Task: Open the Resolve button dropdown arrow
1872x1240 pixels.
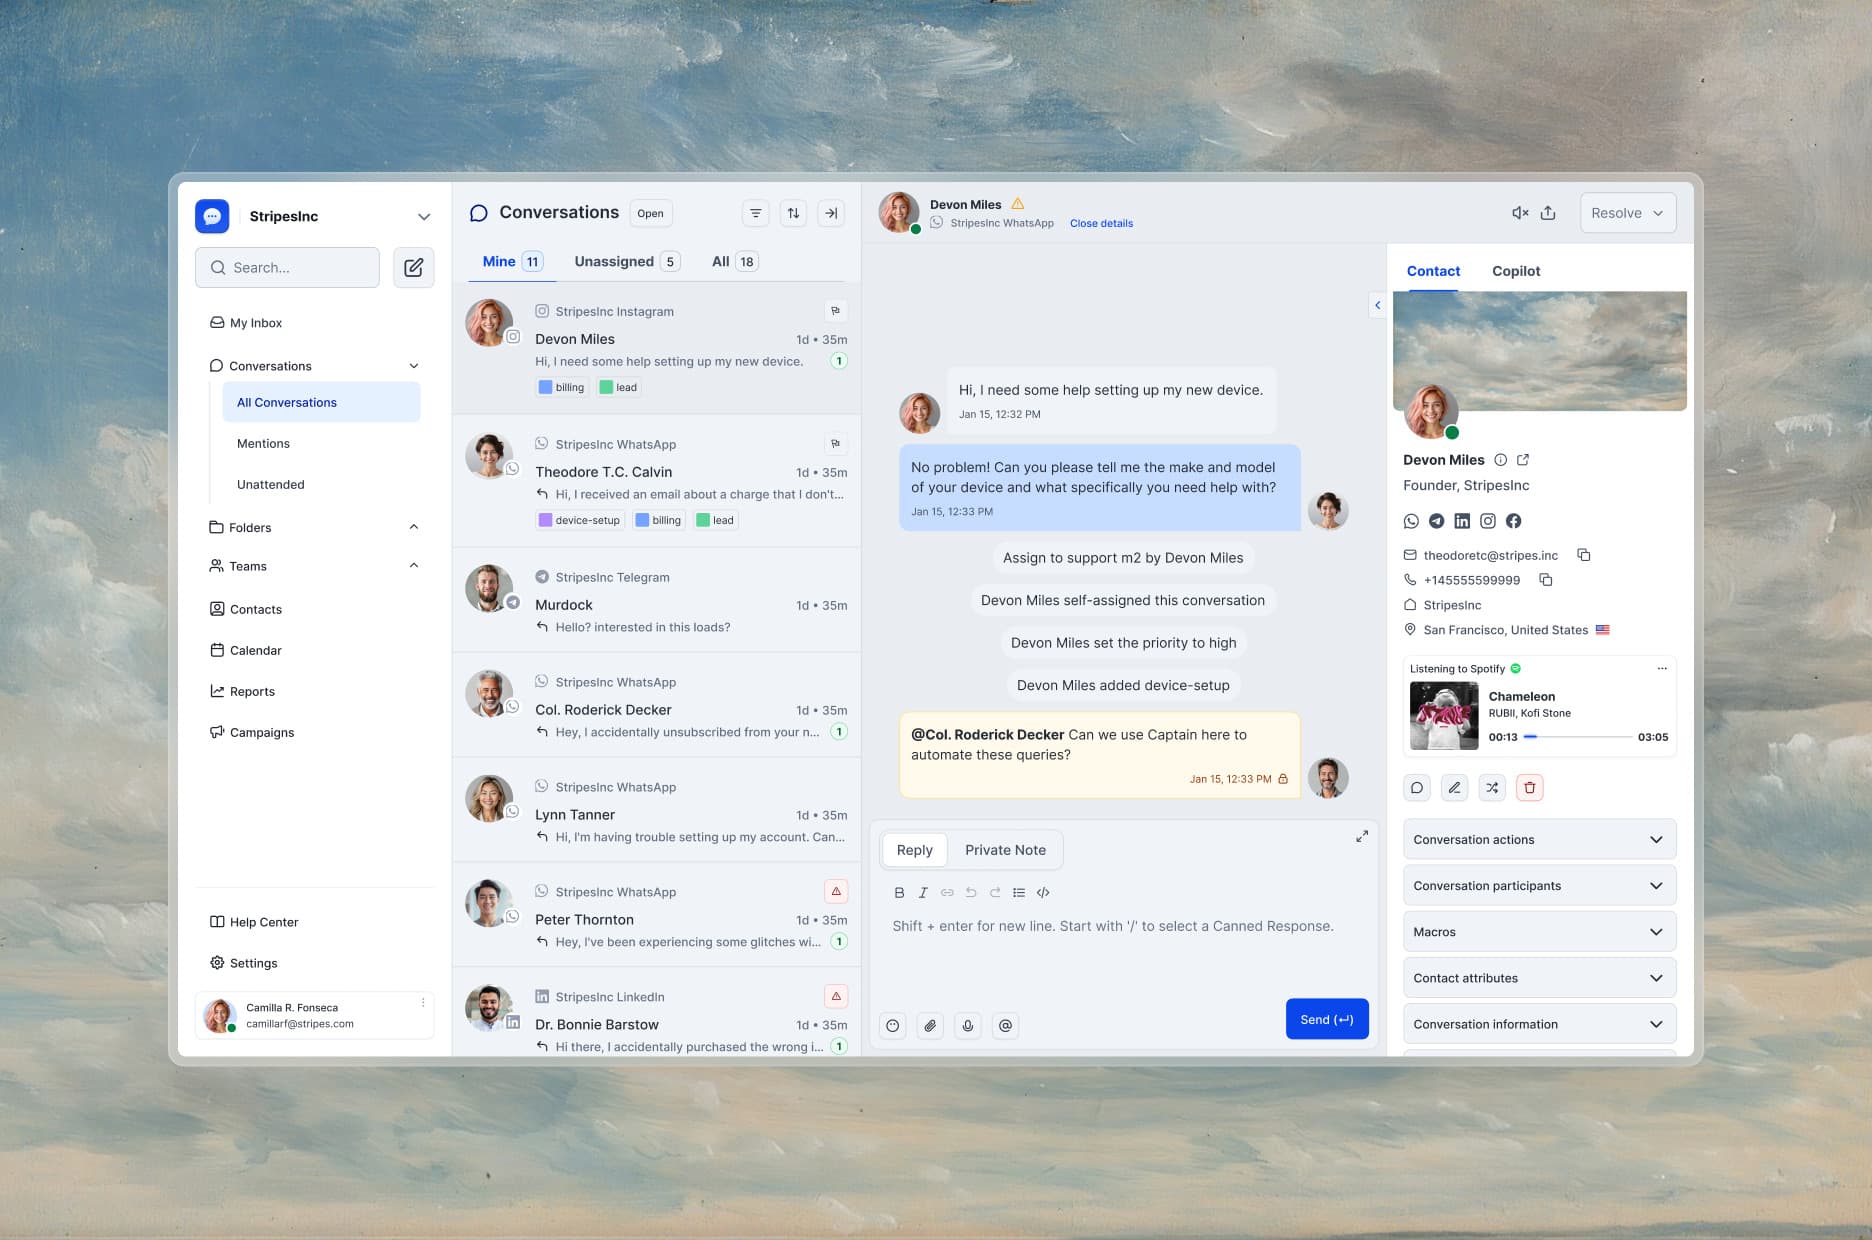Action: tap(1658, 213)
